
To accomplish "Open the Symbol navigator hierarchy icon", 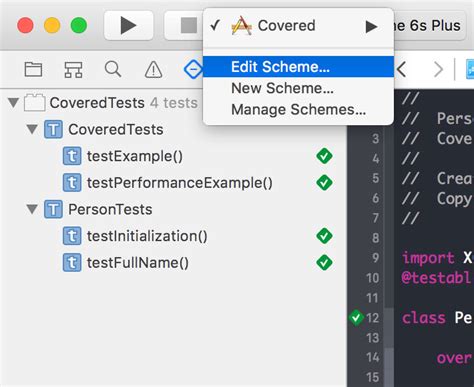I will (73, 70).
